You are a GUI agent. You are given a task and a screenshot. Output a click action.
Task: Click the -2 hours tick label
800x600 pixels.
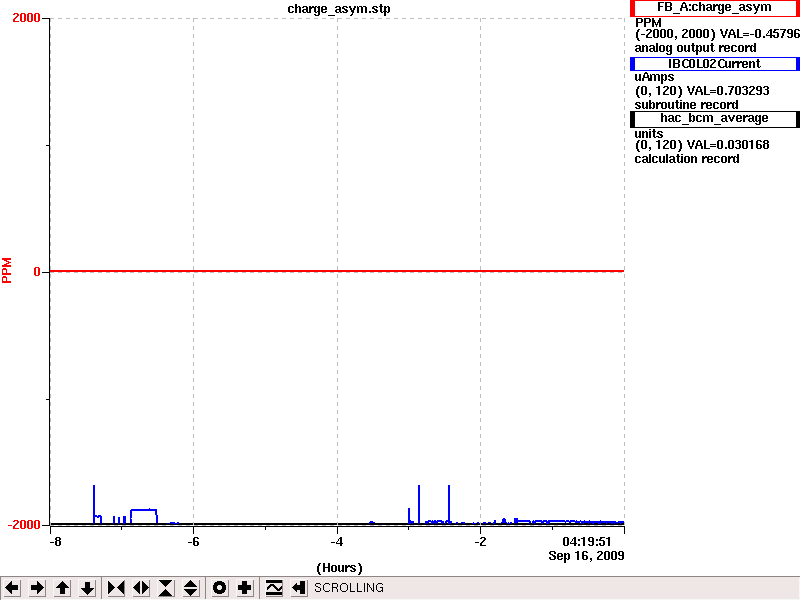480,542
